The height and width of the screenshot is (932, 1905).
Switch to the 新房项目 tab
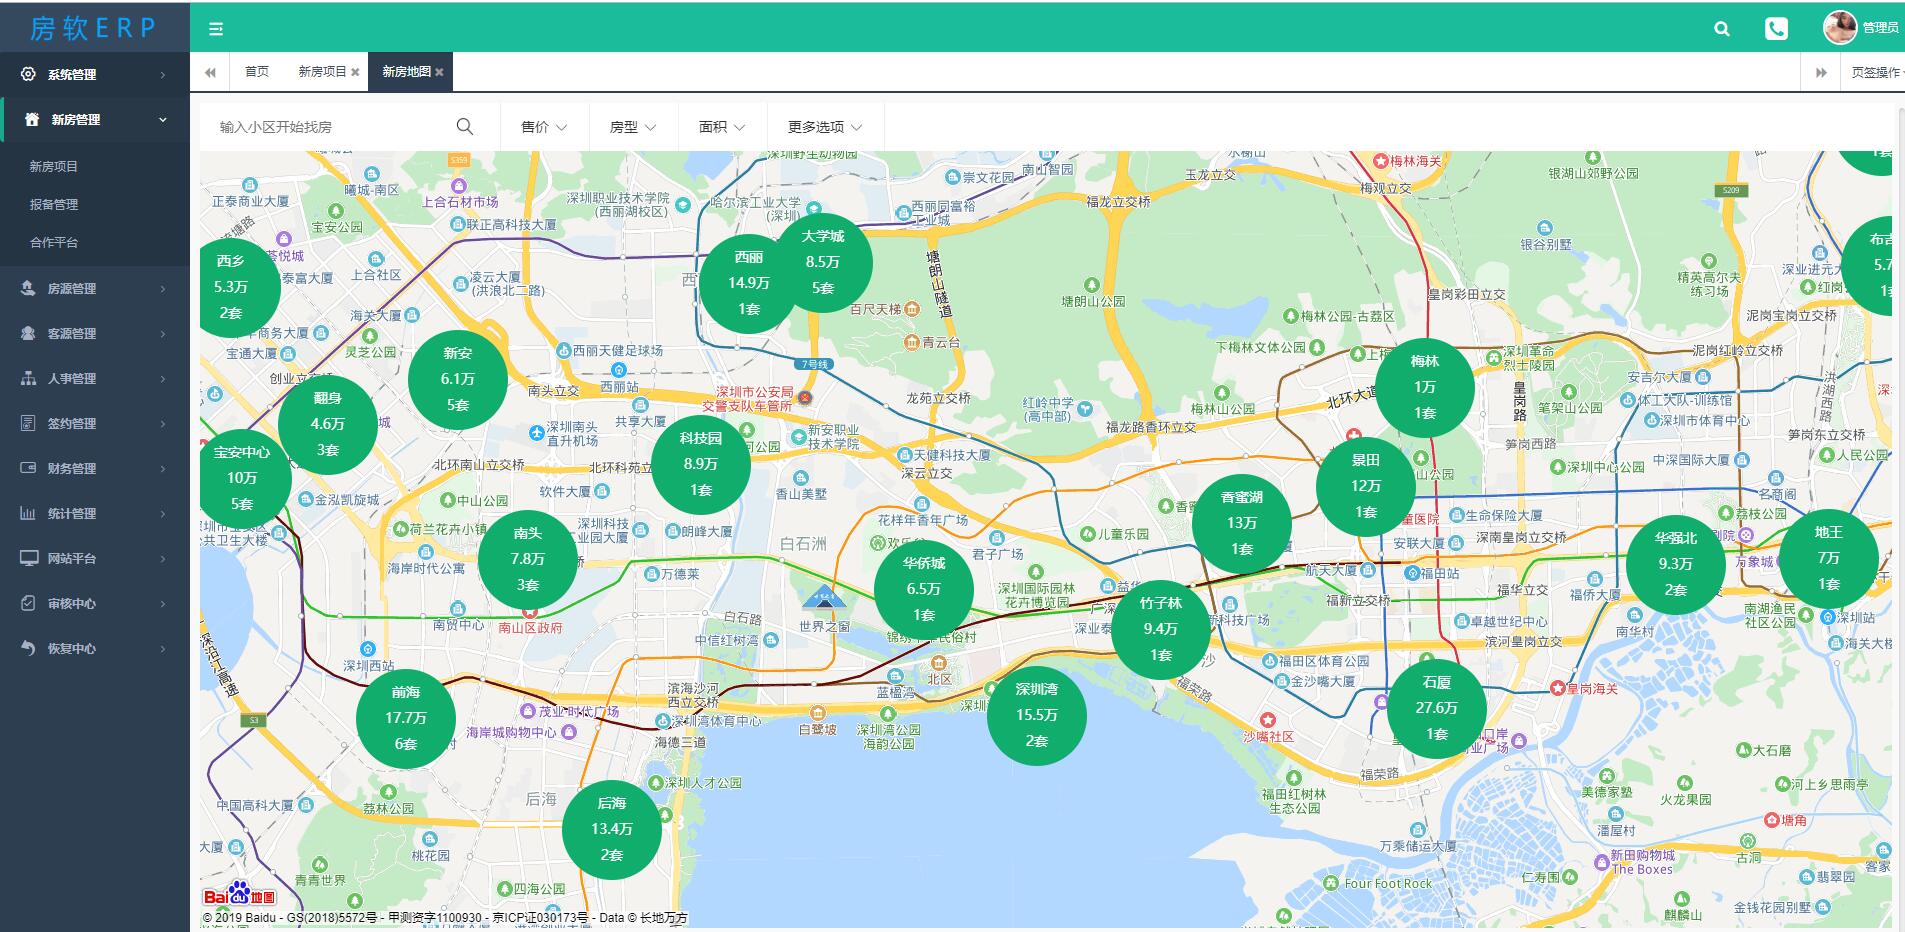(328, 72)
